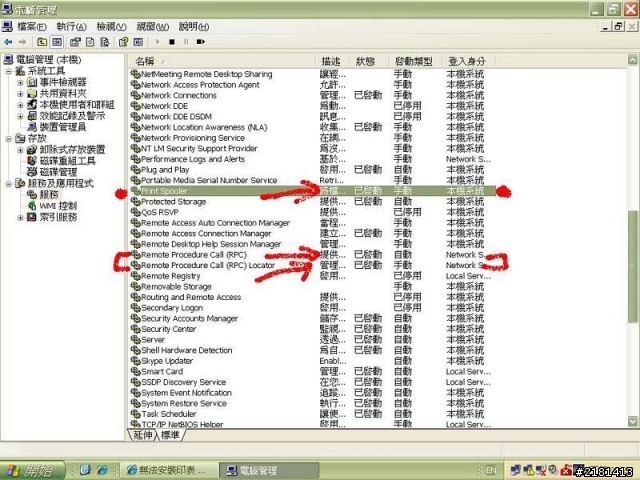Expand the 事件檢視器 branch

pyautogui.click(x=20, y=82)
